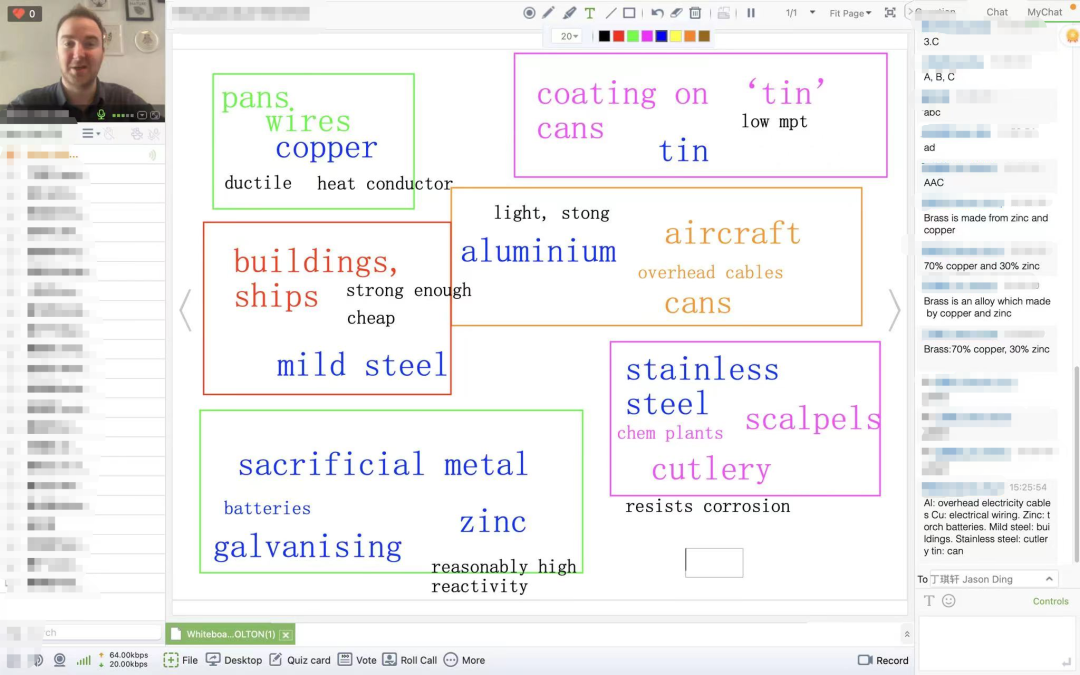The width and height of the screenshot is (1080, 675).
Task: Insert emoji in chat
Action: [949, 601]
